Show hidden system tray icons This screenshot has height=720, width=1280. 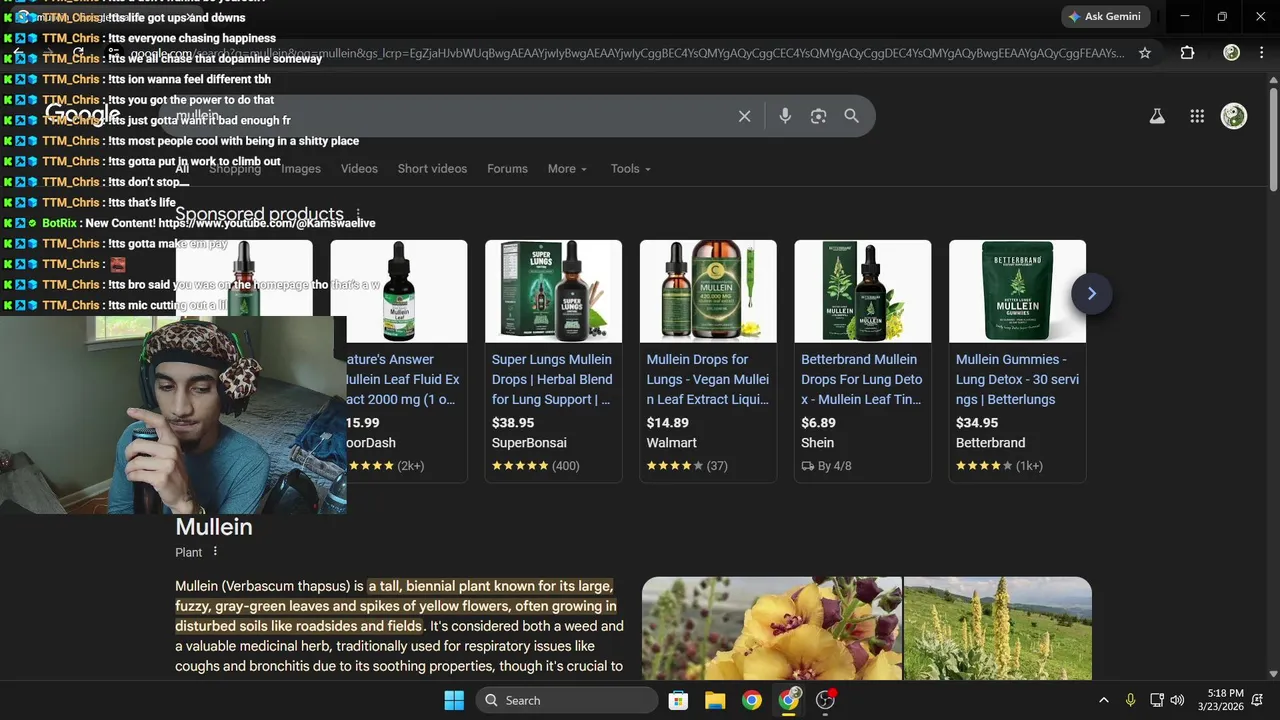tap(1103, 700)
